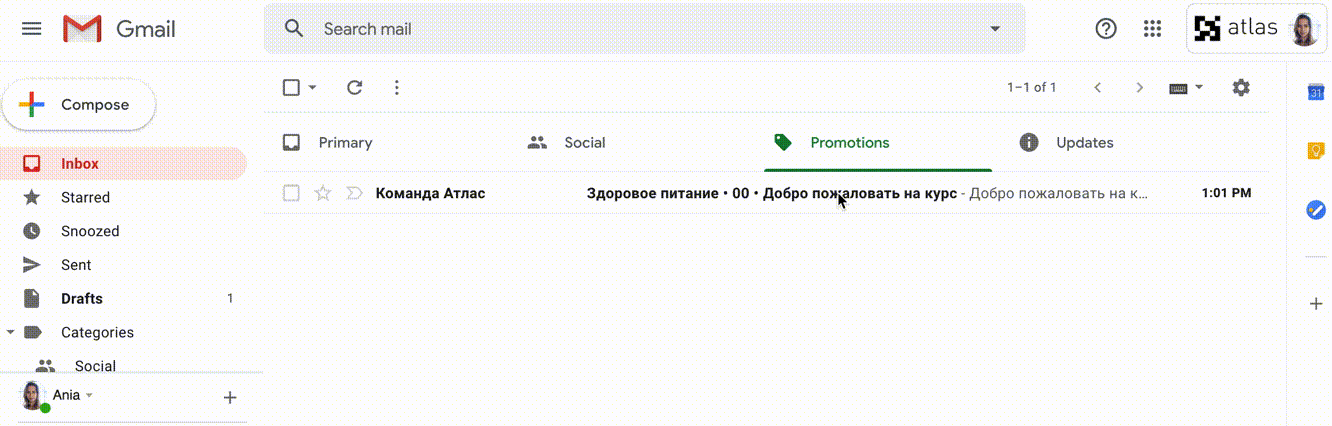
Task: Switch to the Primary tab
Action: [345, 143]
